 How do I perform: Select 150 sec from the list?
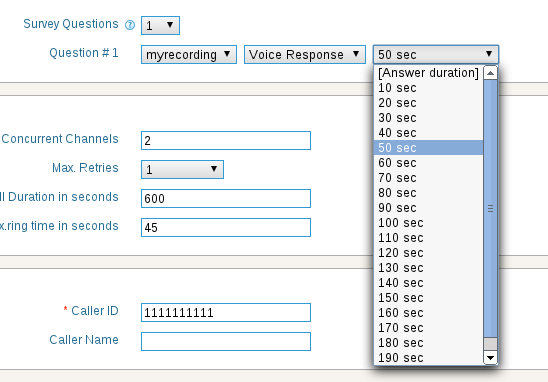(428, 298)
